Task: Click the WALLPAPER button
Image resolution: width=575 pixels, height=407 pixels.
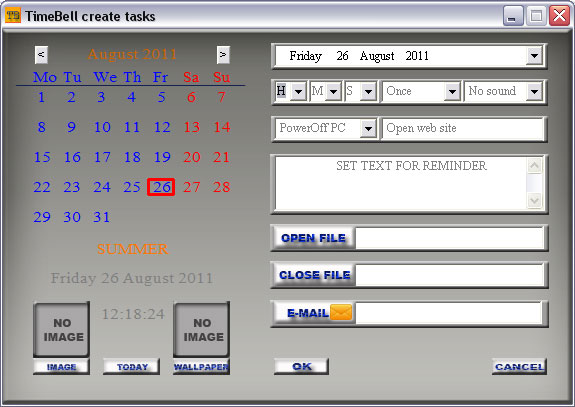Action: click(x=202, y=367)
